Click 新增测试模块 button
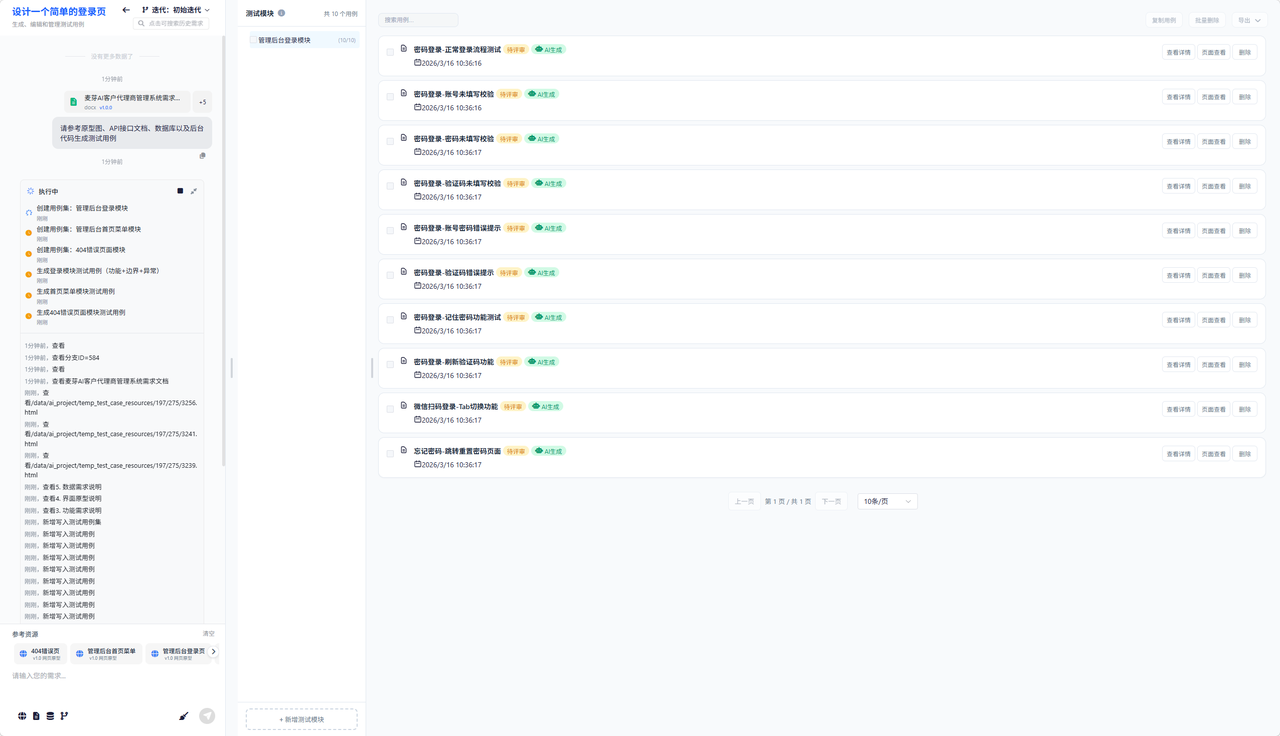The width and height of the screenshot is (1280, 736). [x=302, y=719]
